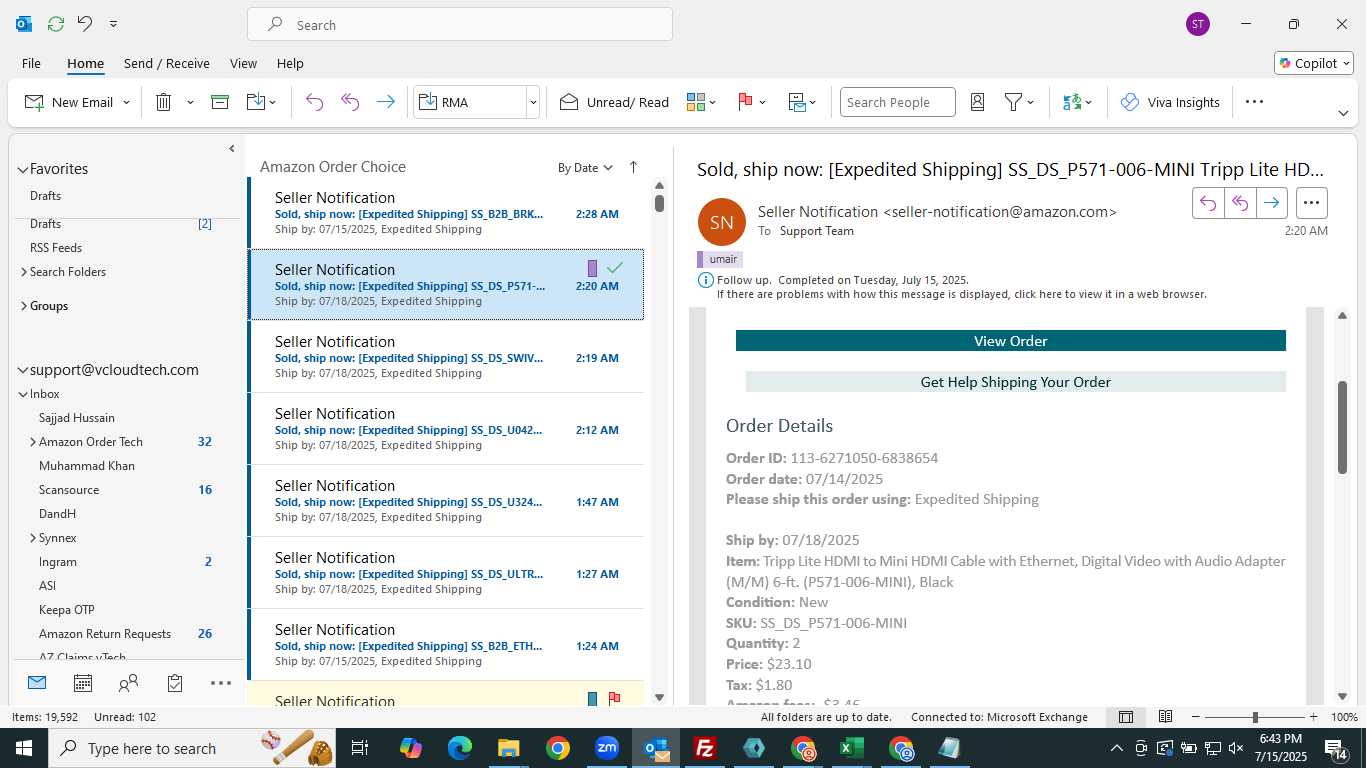
Task: Open the RMA quick steps dropdown
Action: [533, 102]
